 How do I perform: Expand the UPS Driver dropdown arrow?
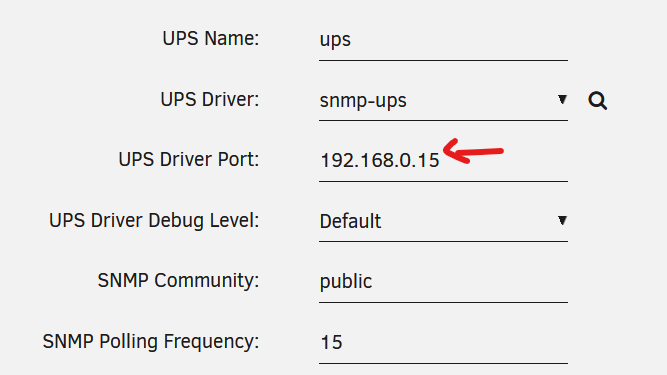pos(562,99)
